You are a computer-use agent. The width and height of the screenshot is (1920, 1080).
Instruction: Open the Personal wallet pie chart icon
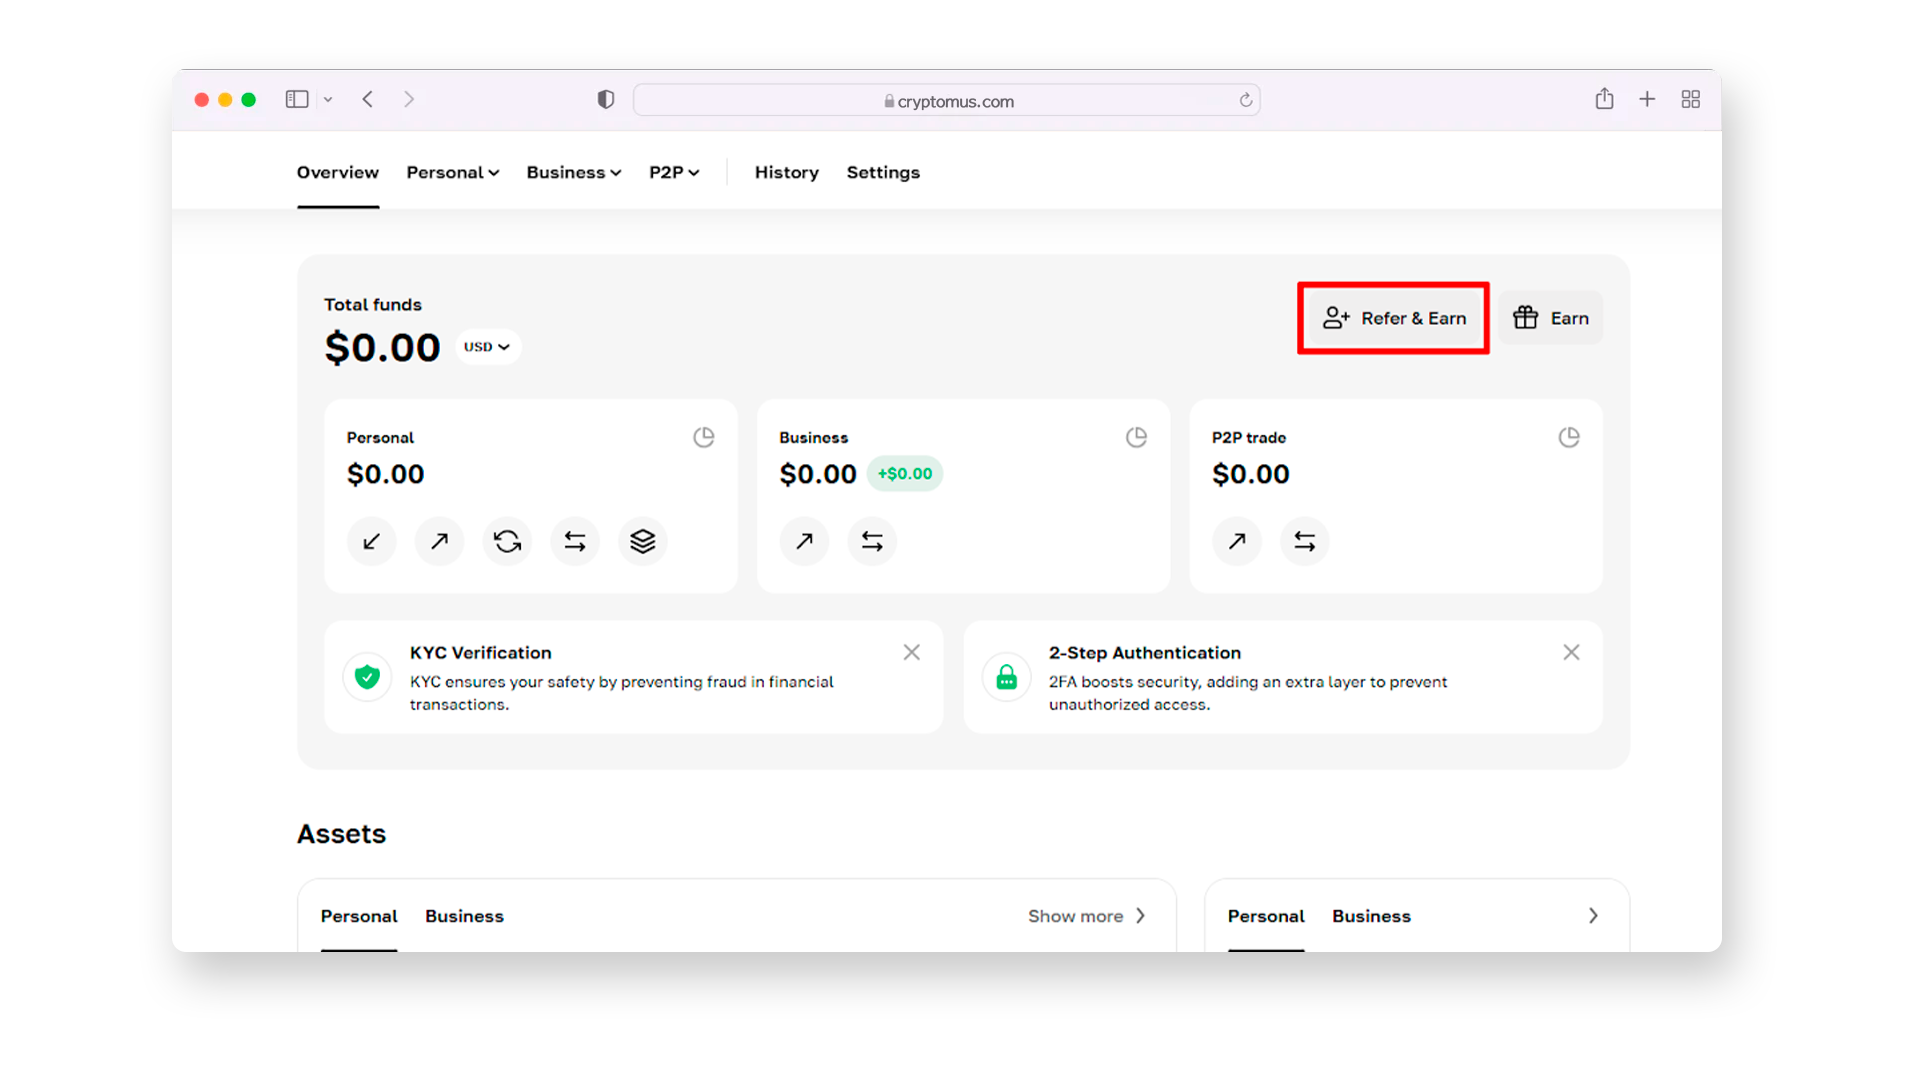(x=703, y=437)
